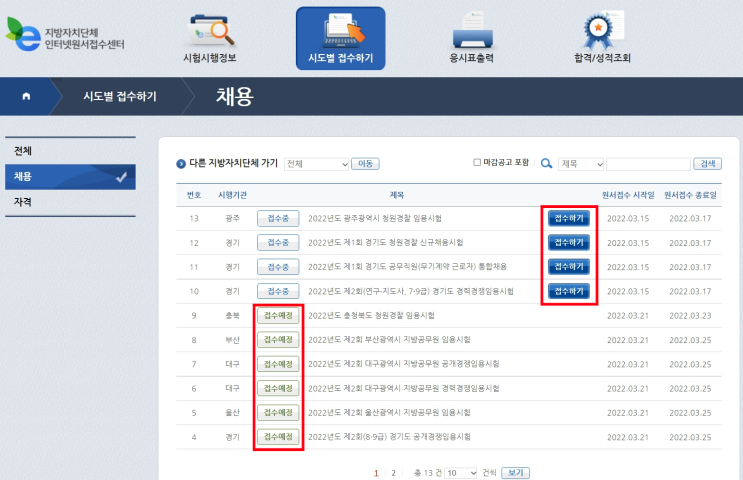The width and height of the screenshot is (743, 480).
Task: Click 접수예정 badge for 충북 row 9
Action: (x=278, y=316)
